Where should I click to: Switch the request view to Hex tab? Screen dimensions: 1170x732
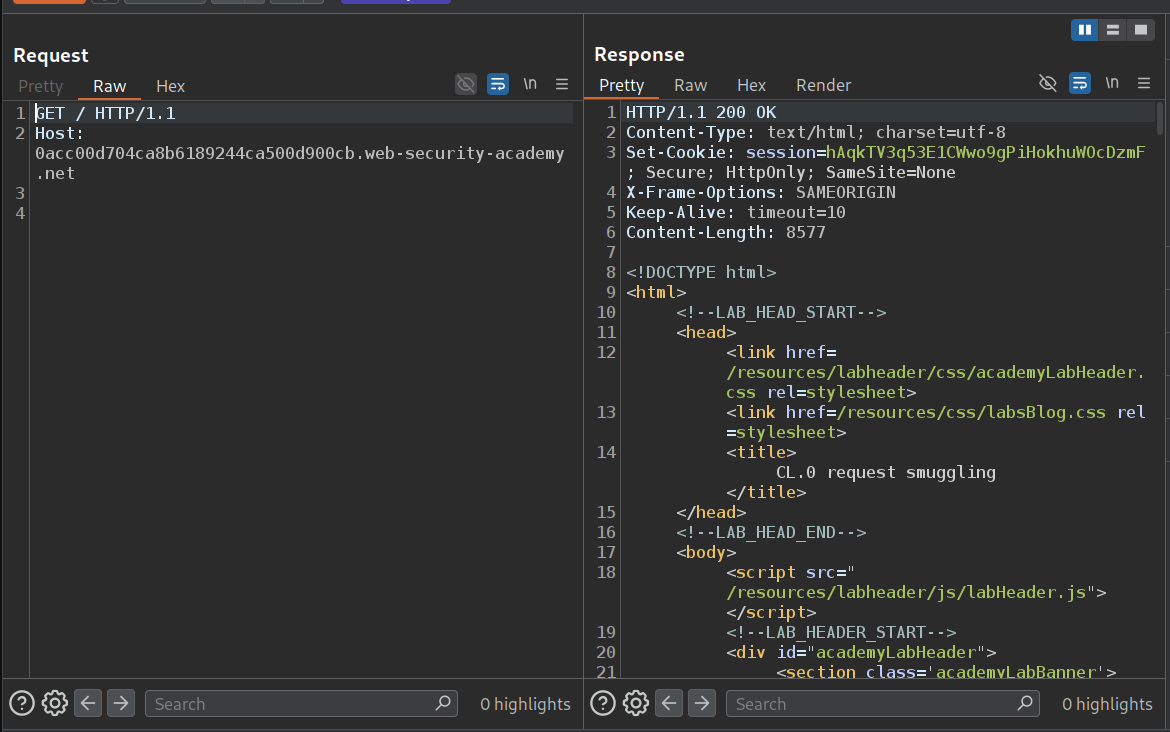click(170, 86)
